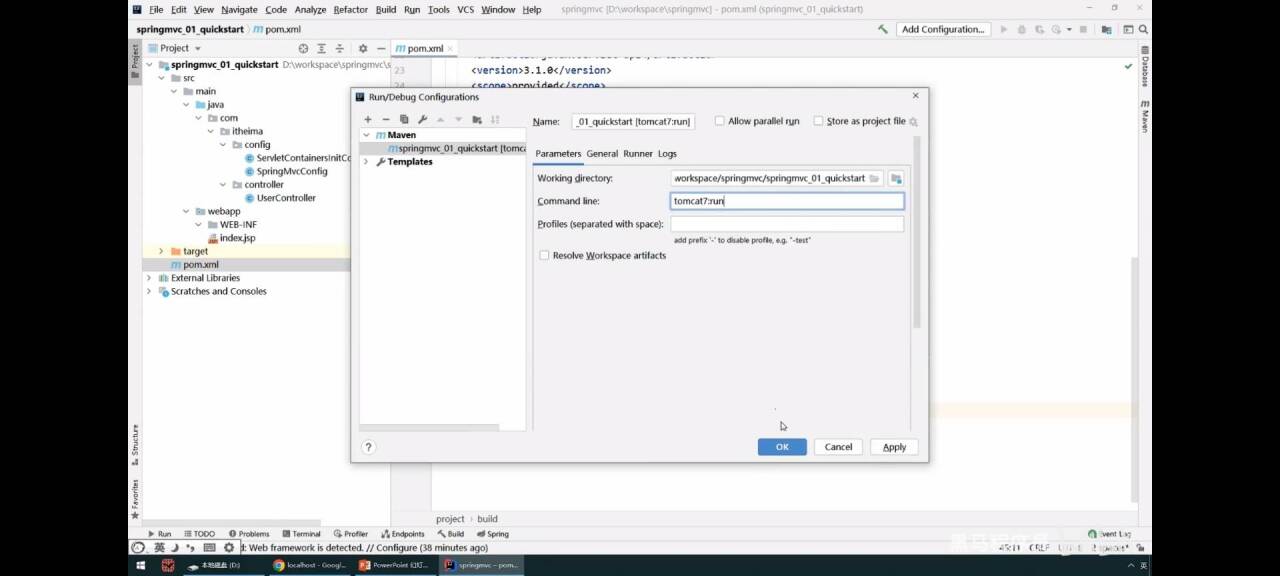
Task: Add a new configuration with the plus icon
Action: [368, 119]
